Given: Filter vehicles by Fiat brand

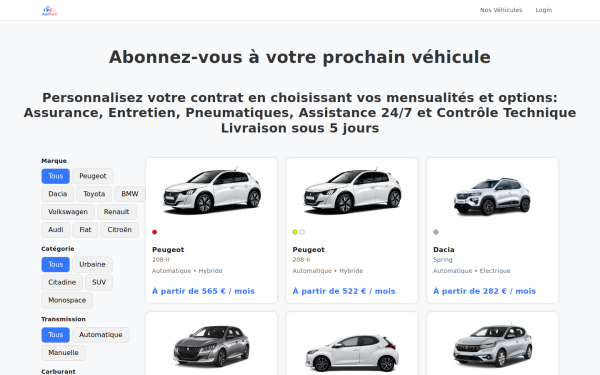Looking at the screenshot, I should coord(85,230).
